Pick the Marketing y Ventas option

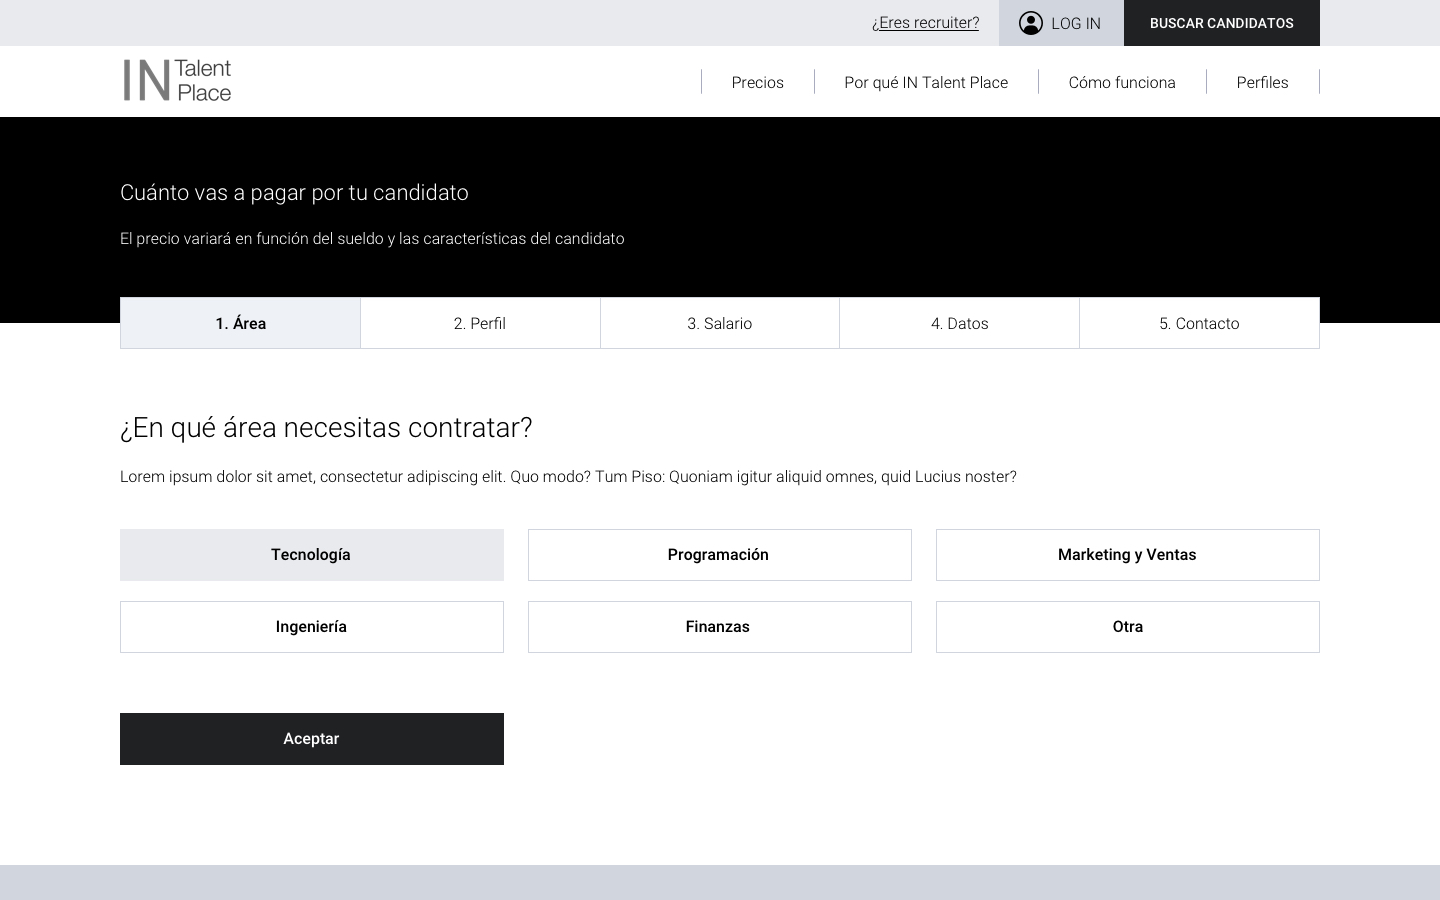pos(1128,555)
